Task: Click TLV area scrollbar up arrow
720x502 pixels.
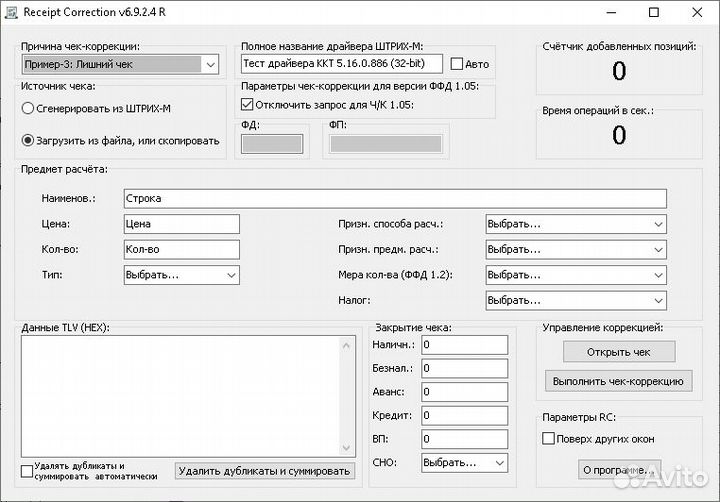Action: click(x=346, y=345)
